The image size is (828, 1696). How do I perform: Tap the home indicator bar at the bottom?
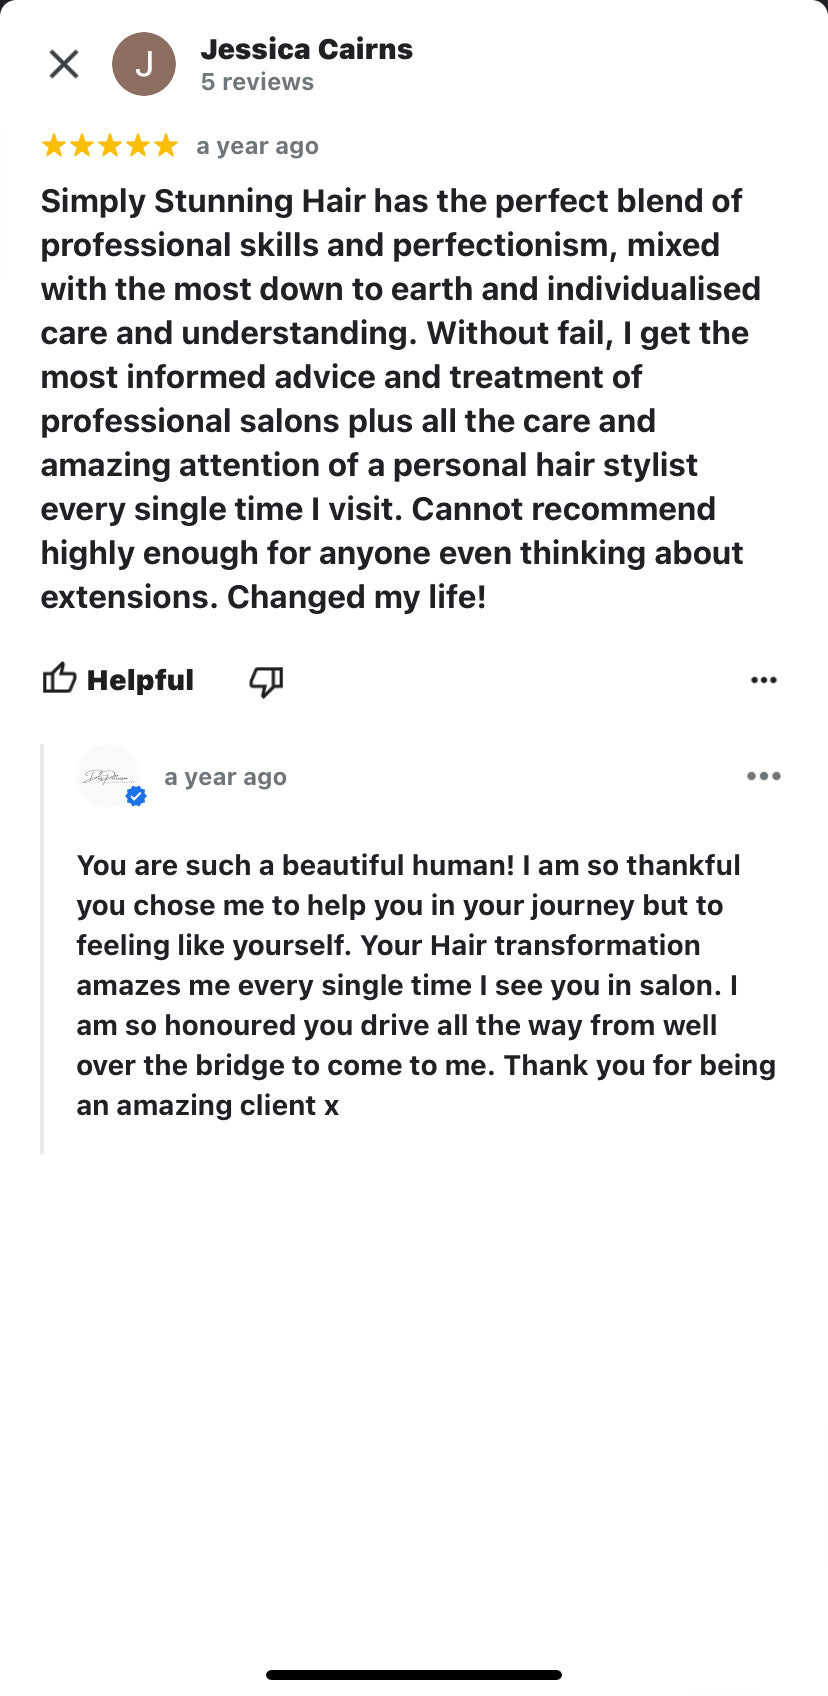414,1674
